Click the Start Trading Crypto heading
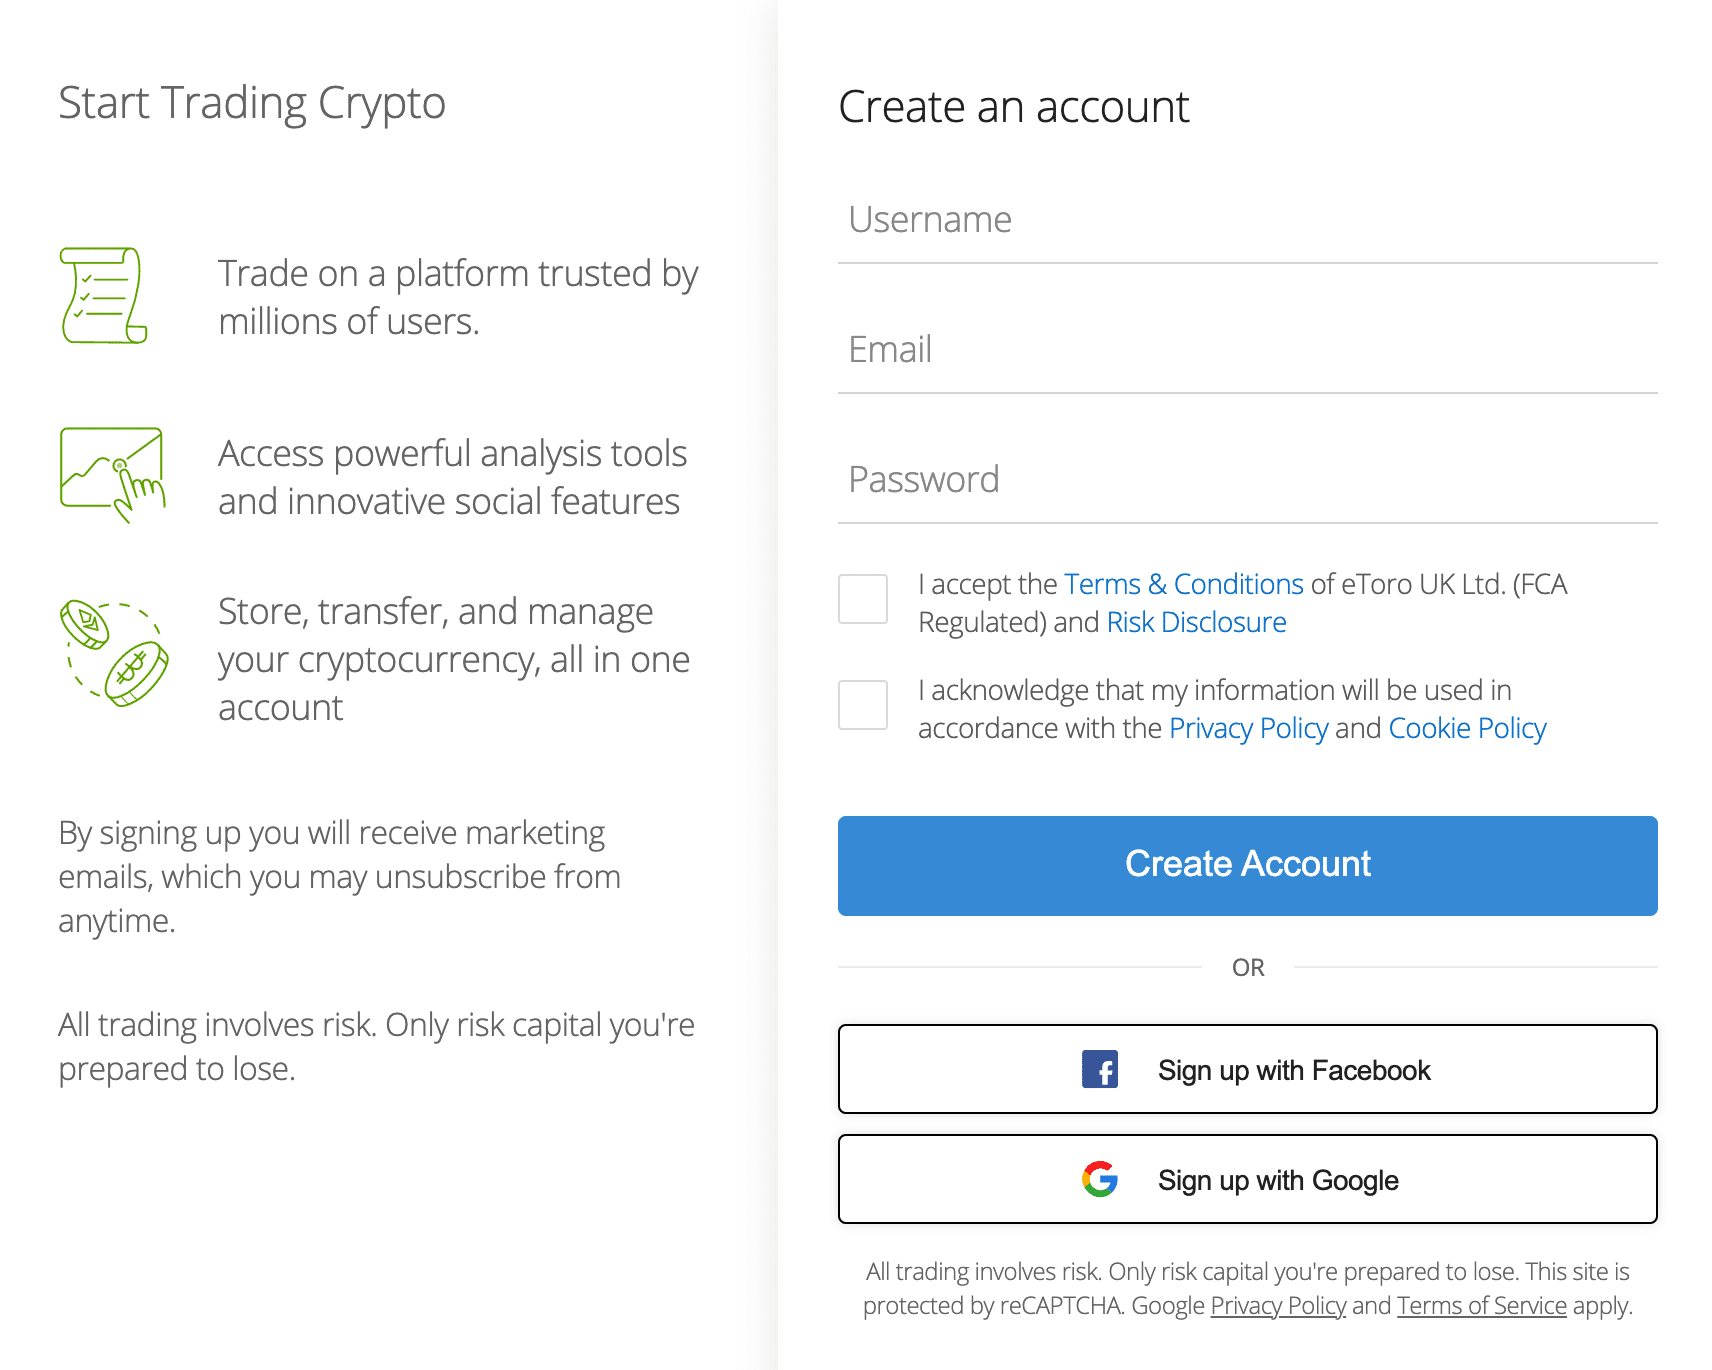The image size is (1712, 1370). point(252,104)
